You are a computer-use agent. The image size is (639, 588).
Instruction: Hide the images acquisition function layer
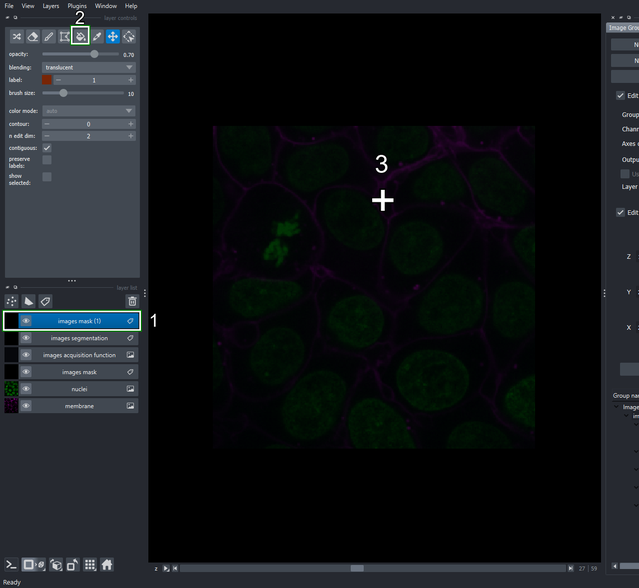click(x=26, y=355)
